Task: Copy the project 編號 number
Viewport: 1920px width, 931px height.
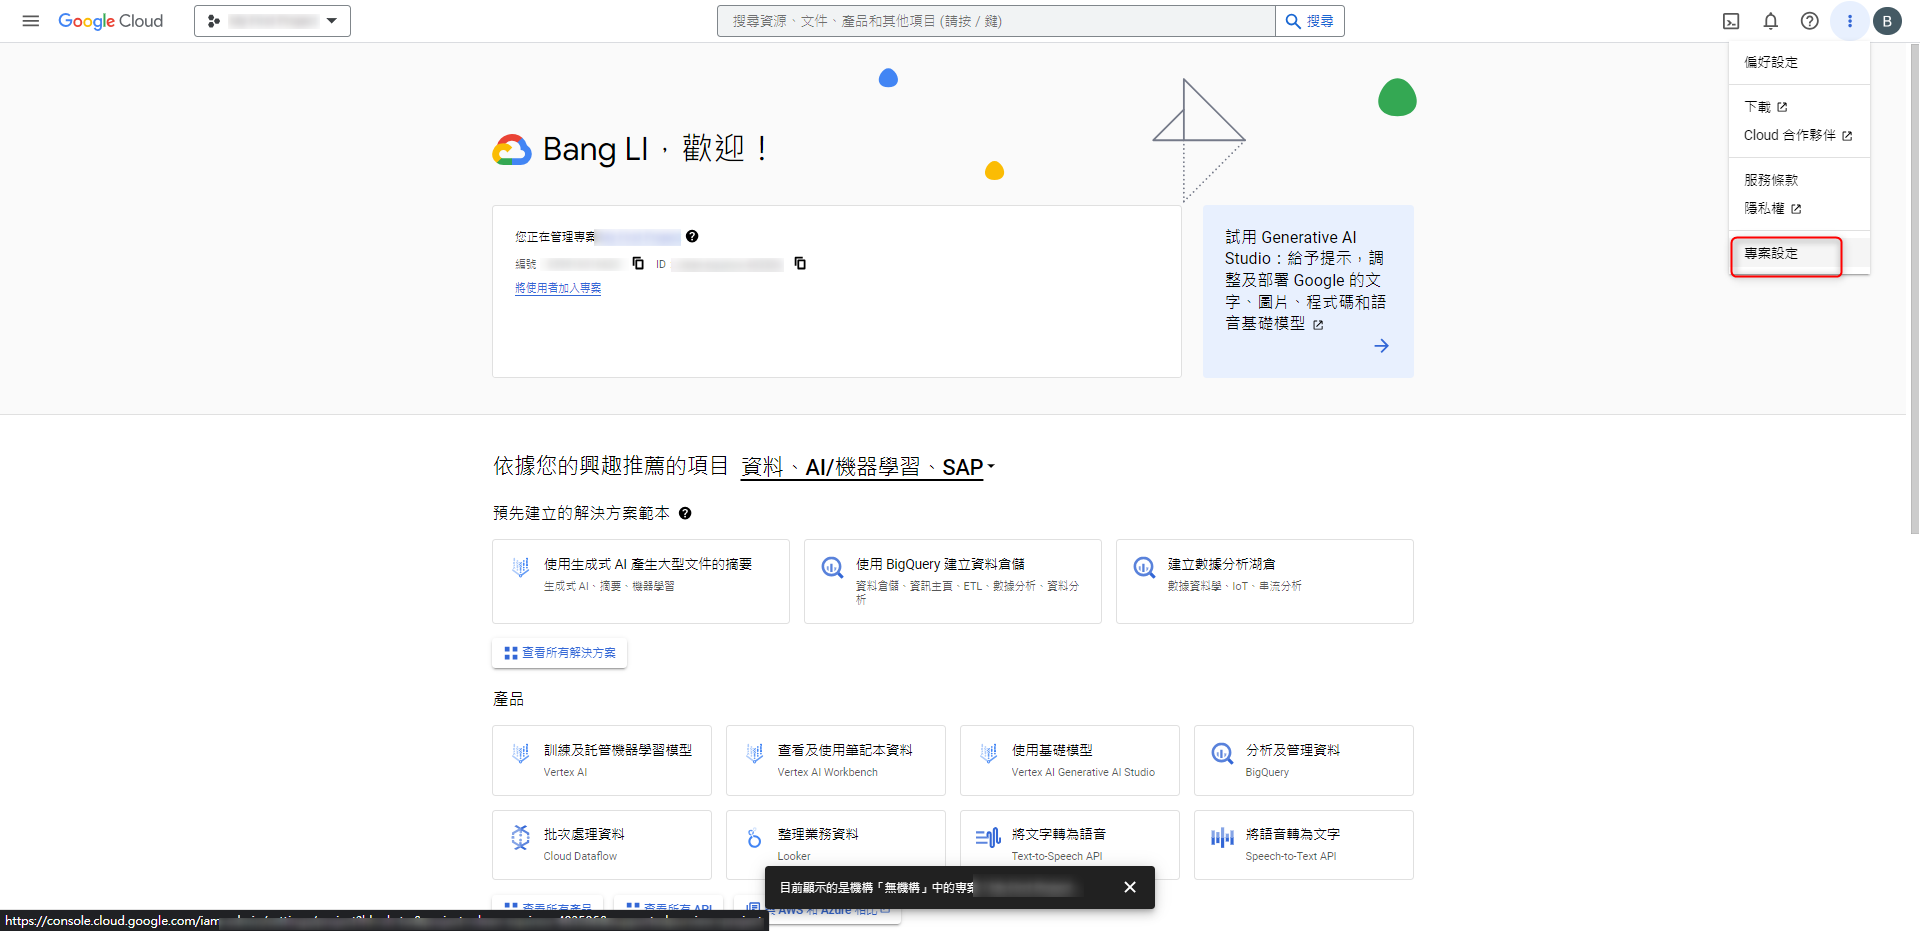Action: click(x=638, y=264)
